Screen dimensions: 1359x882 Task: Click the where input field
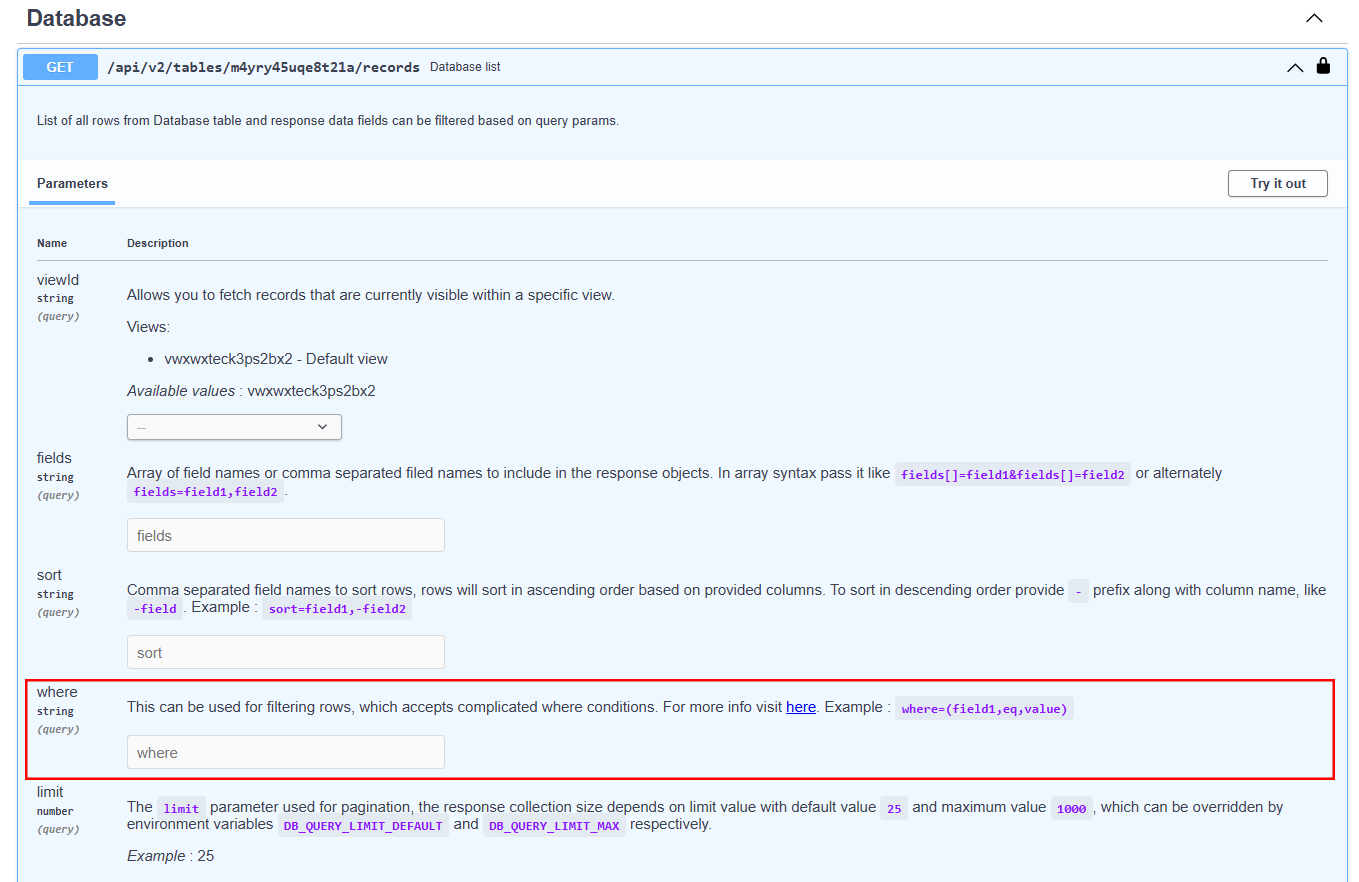[286, 752]
